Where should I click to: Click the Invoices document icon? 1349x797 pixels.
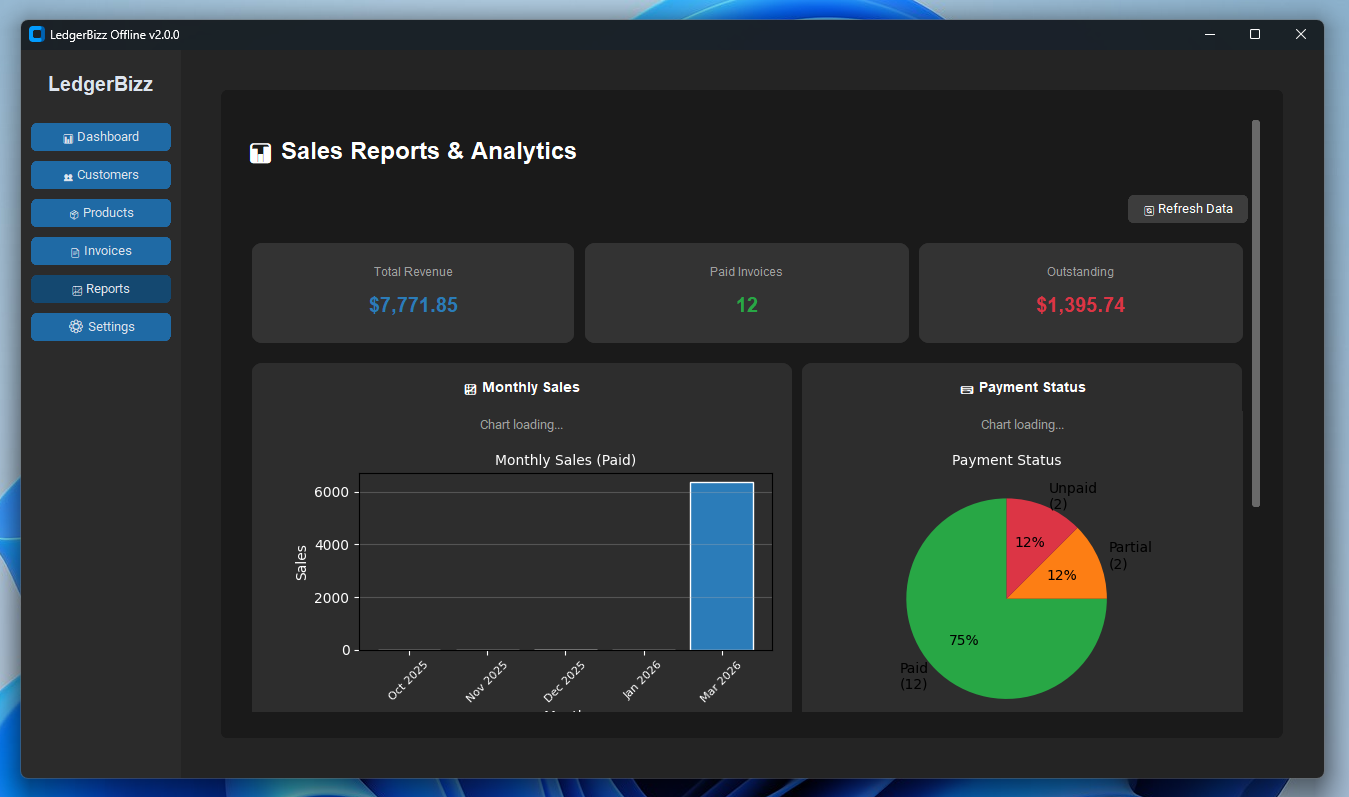tap(75, 251)
